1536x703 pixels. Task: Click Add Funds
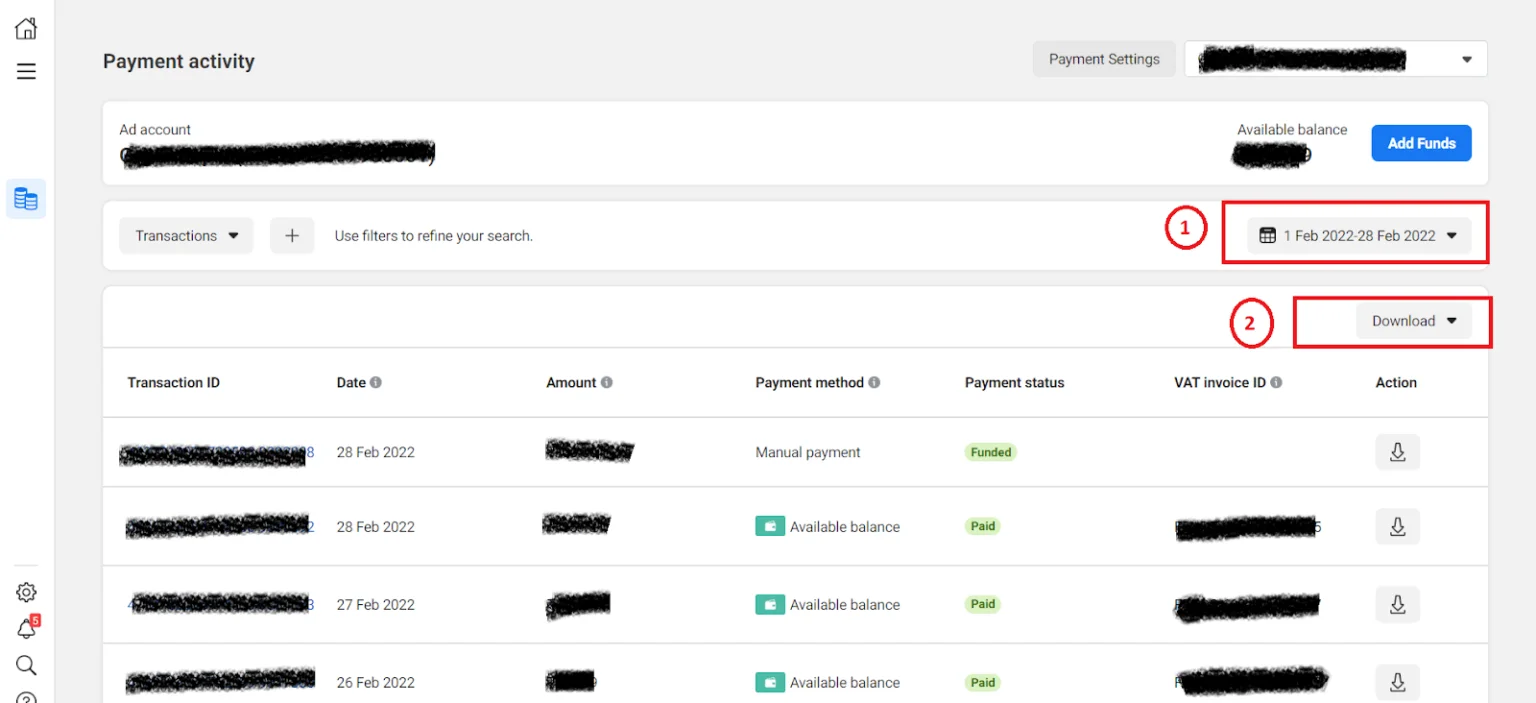tap(1421, 142)
